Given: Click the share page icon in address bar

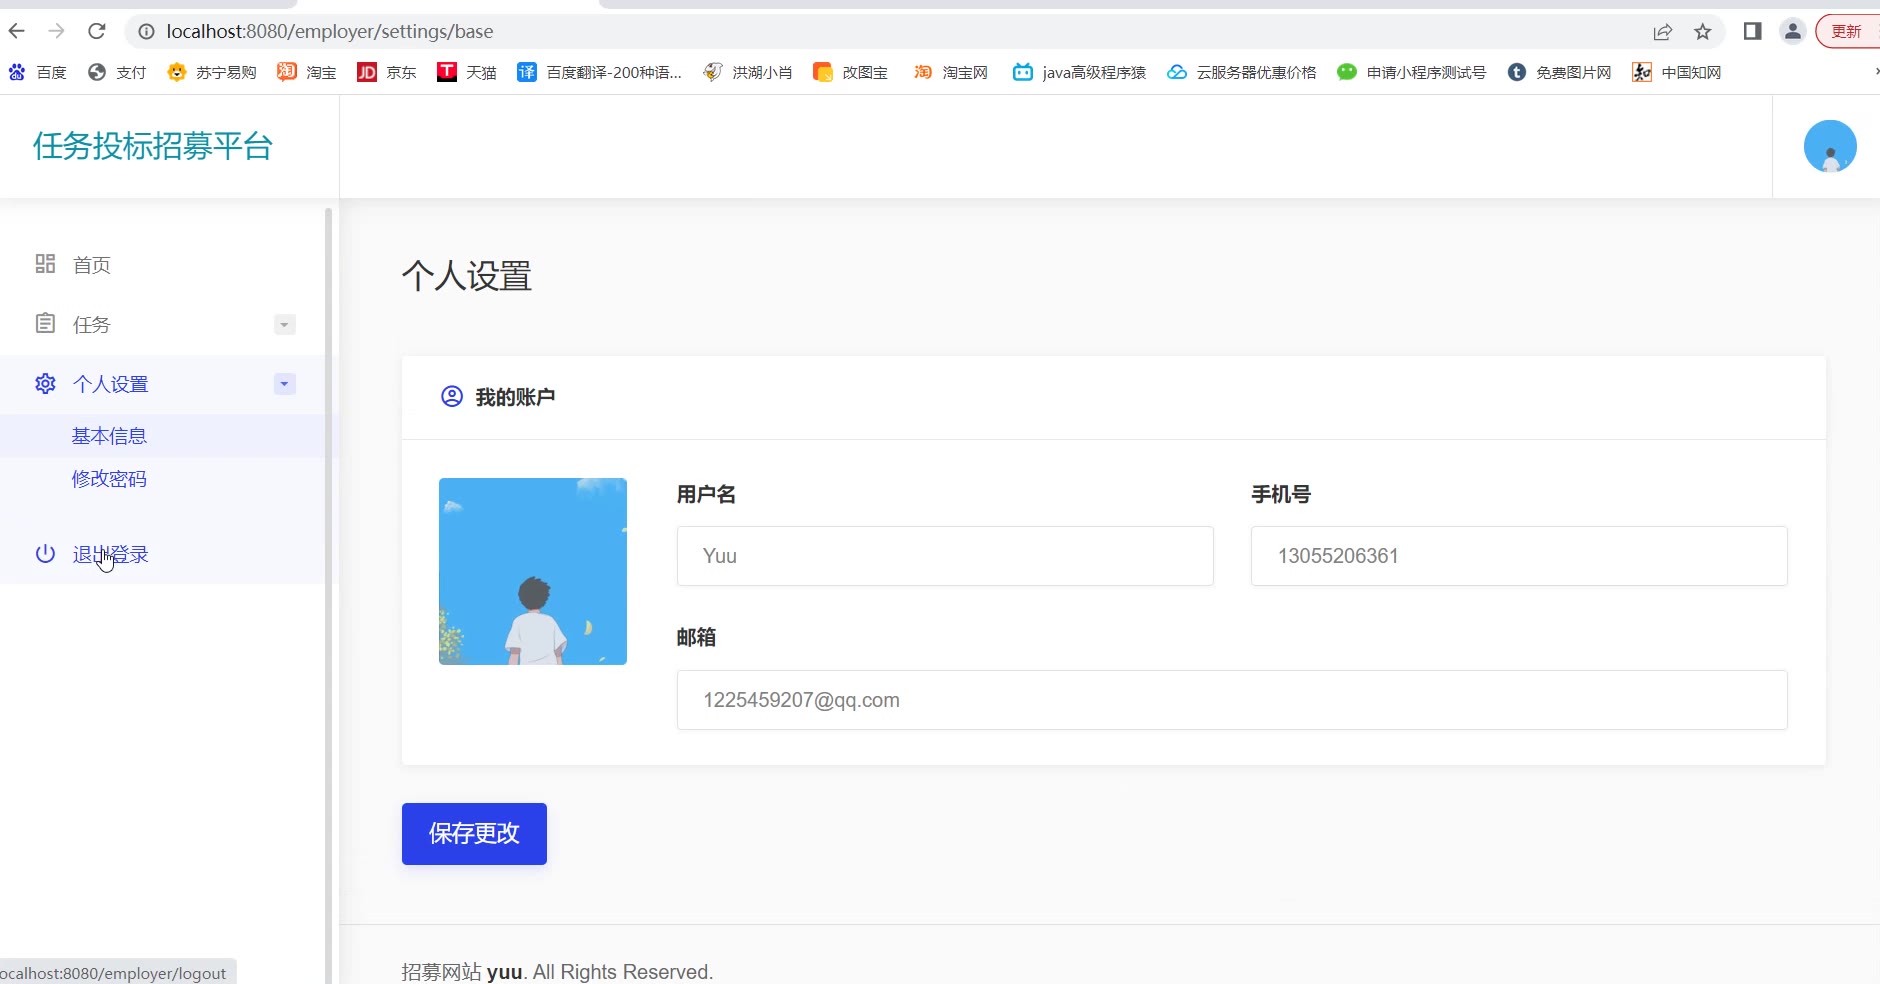Looking at the screenshot, I should (x=1662, y=32).
